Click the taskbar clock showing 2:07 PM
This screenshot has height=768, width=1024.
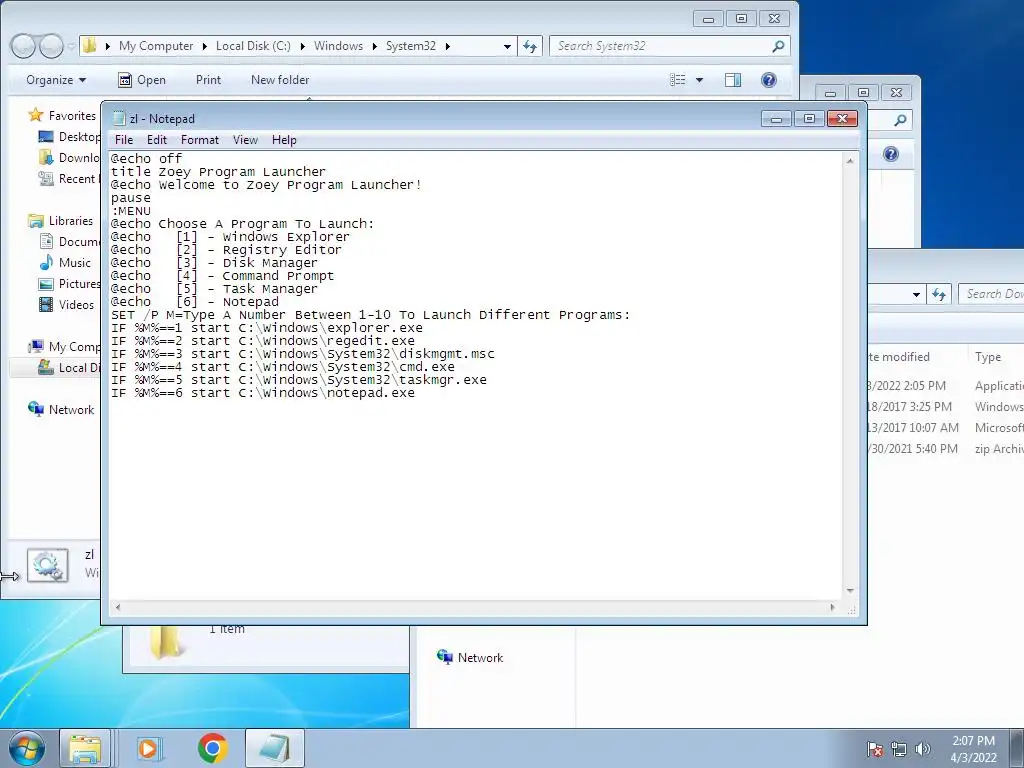(x=973, y=749)
